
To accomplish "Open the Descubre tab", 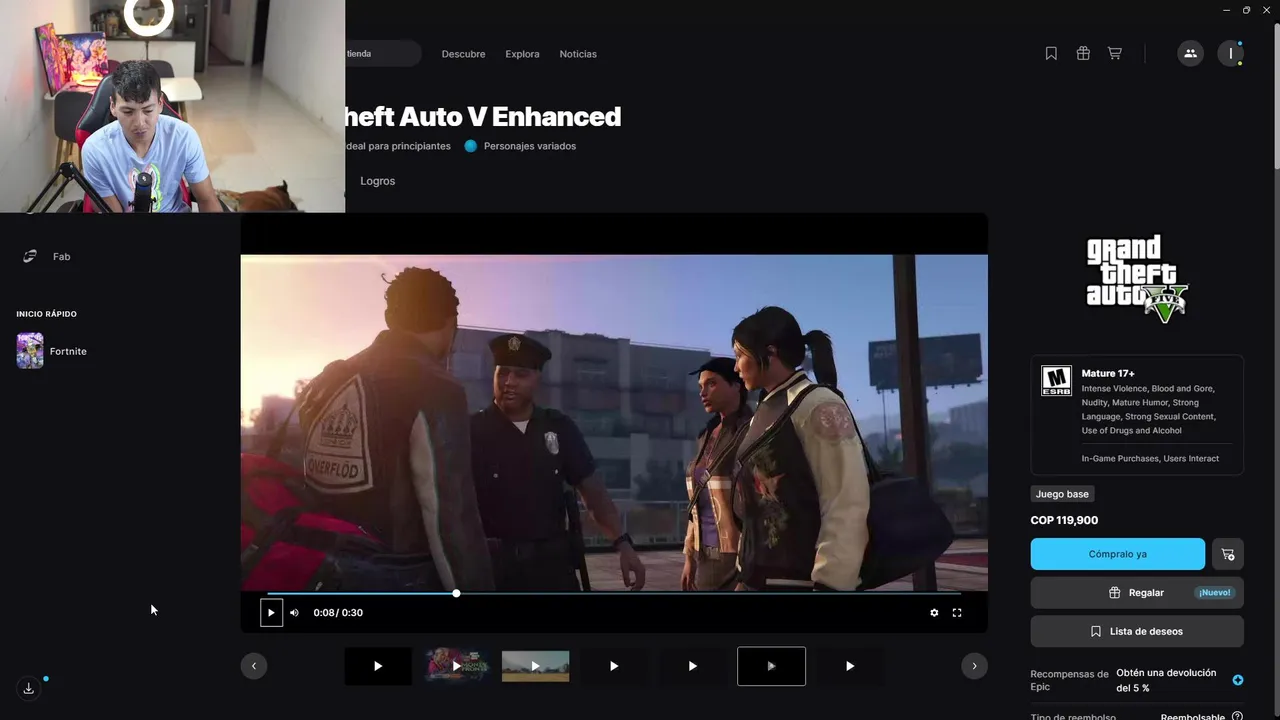I will (463, 54).
